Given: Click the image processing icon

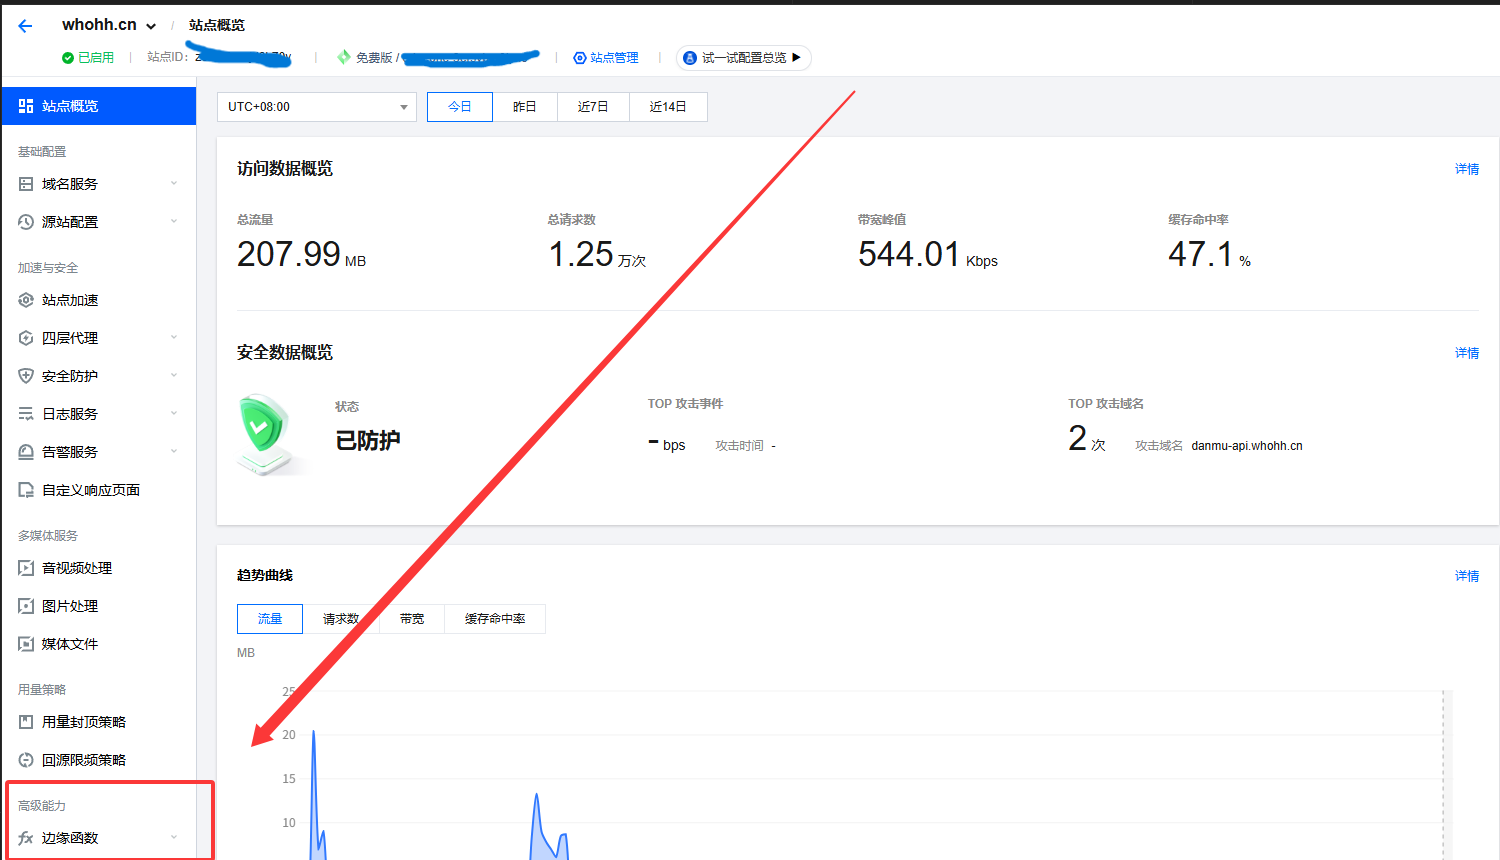Looking at the screenshot, I should 26,606.
